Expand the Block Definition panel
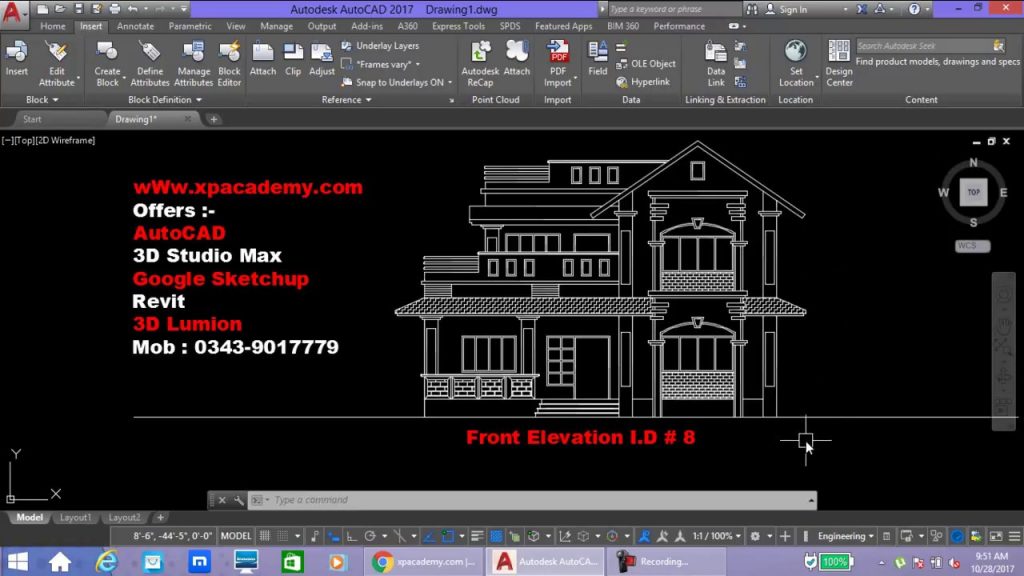 (x=165, y=100)
